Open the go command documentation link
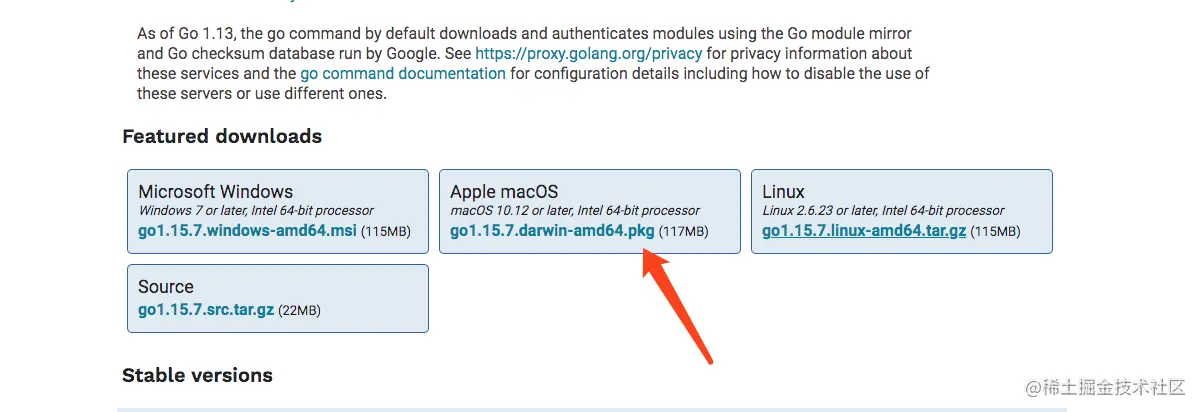The width and height of the screenshot is (1200, 412). [403, 73]
